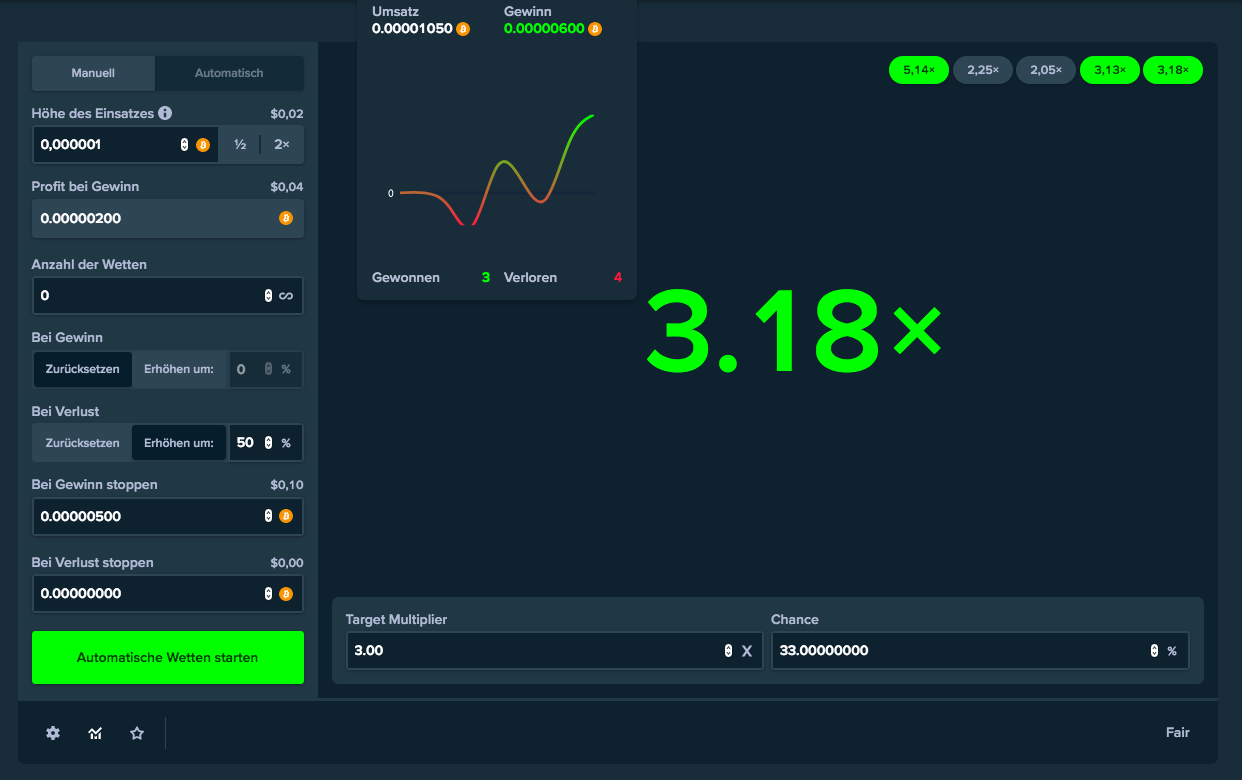The image size is (1242, 780).
Task: Switch to the Manuell tab
Action: coord(93,73)
